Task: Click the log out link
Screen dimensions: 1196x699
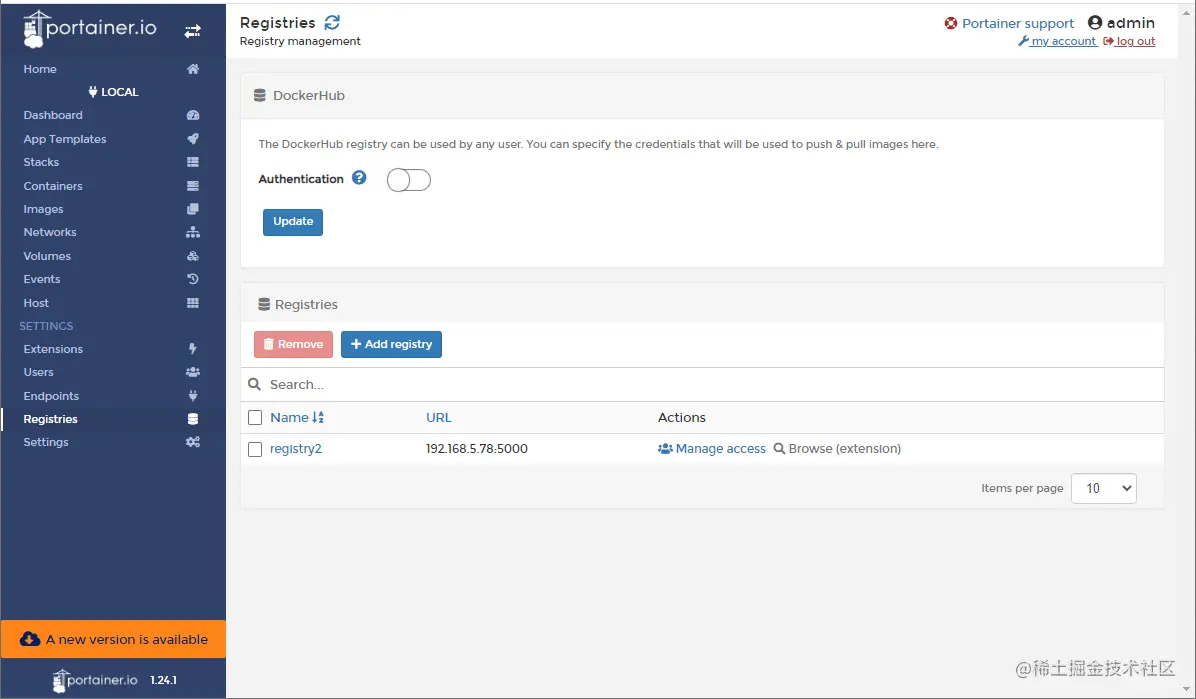Action: click(1130, 41)
